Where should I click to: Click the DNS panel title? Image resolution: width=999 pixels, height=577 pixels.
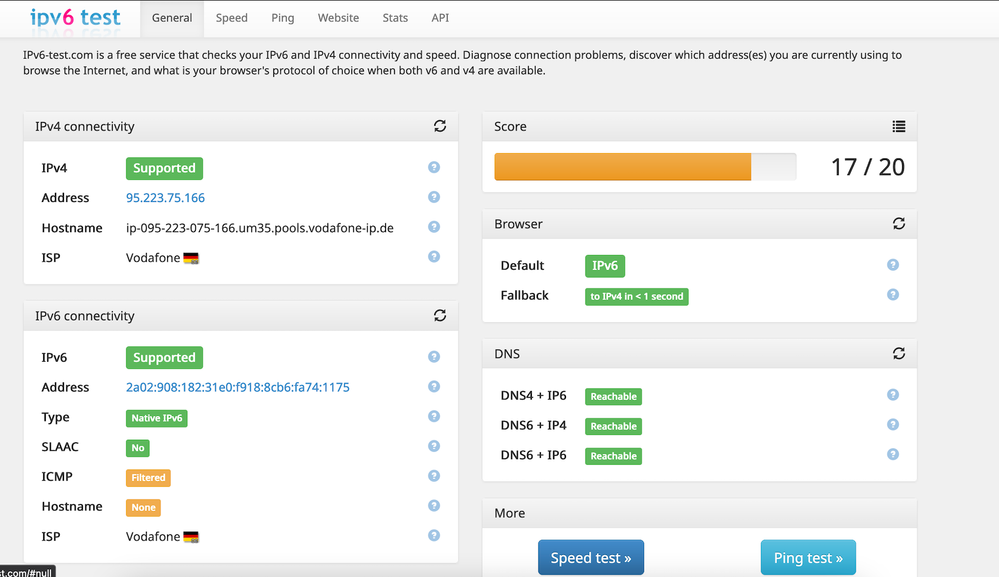point(507,354)
